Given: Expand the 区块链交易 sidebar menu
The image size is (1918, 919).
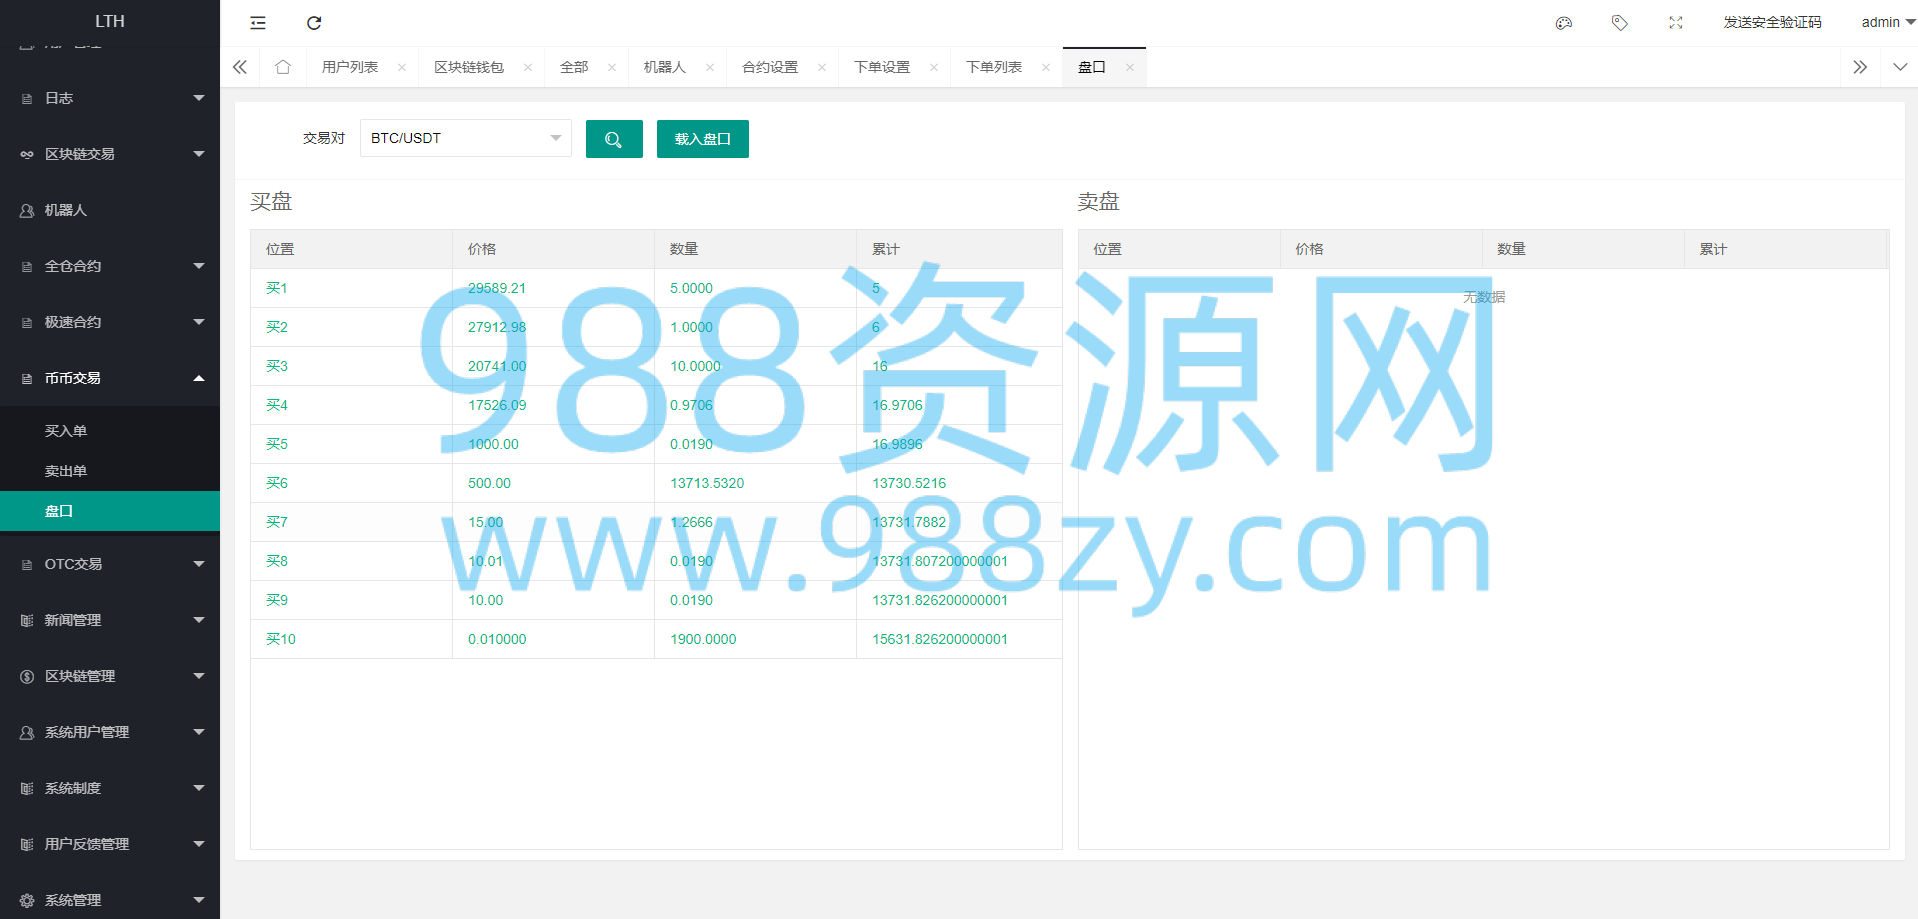Looking at the screenshot, I should tap(110, 154).
